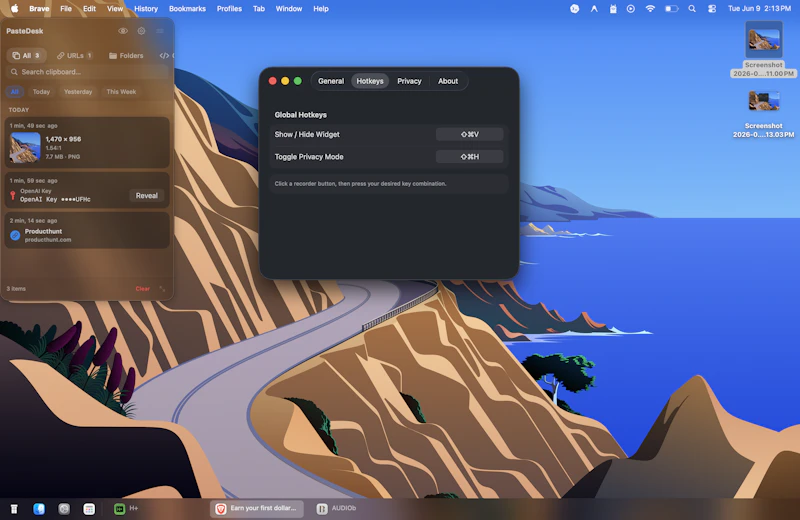Select the "Producthunt" clipboard entry title
The image size is (800, 520).
pos(43,231)
